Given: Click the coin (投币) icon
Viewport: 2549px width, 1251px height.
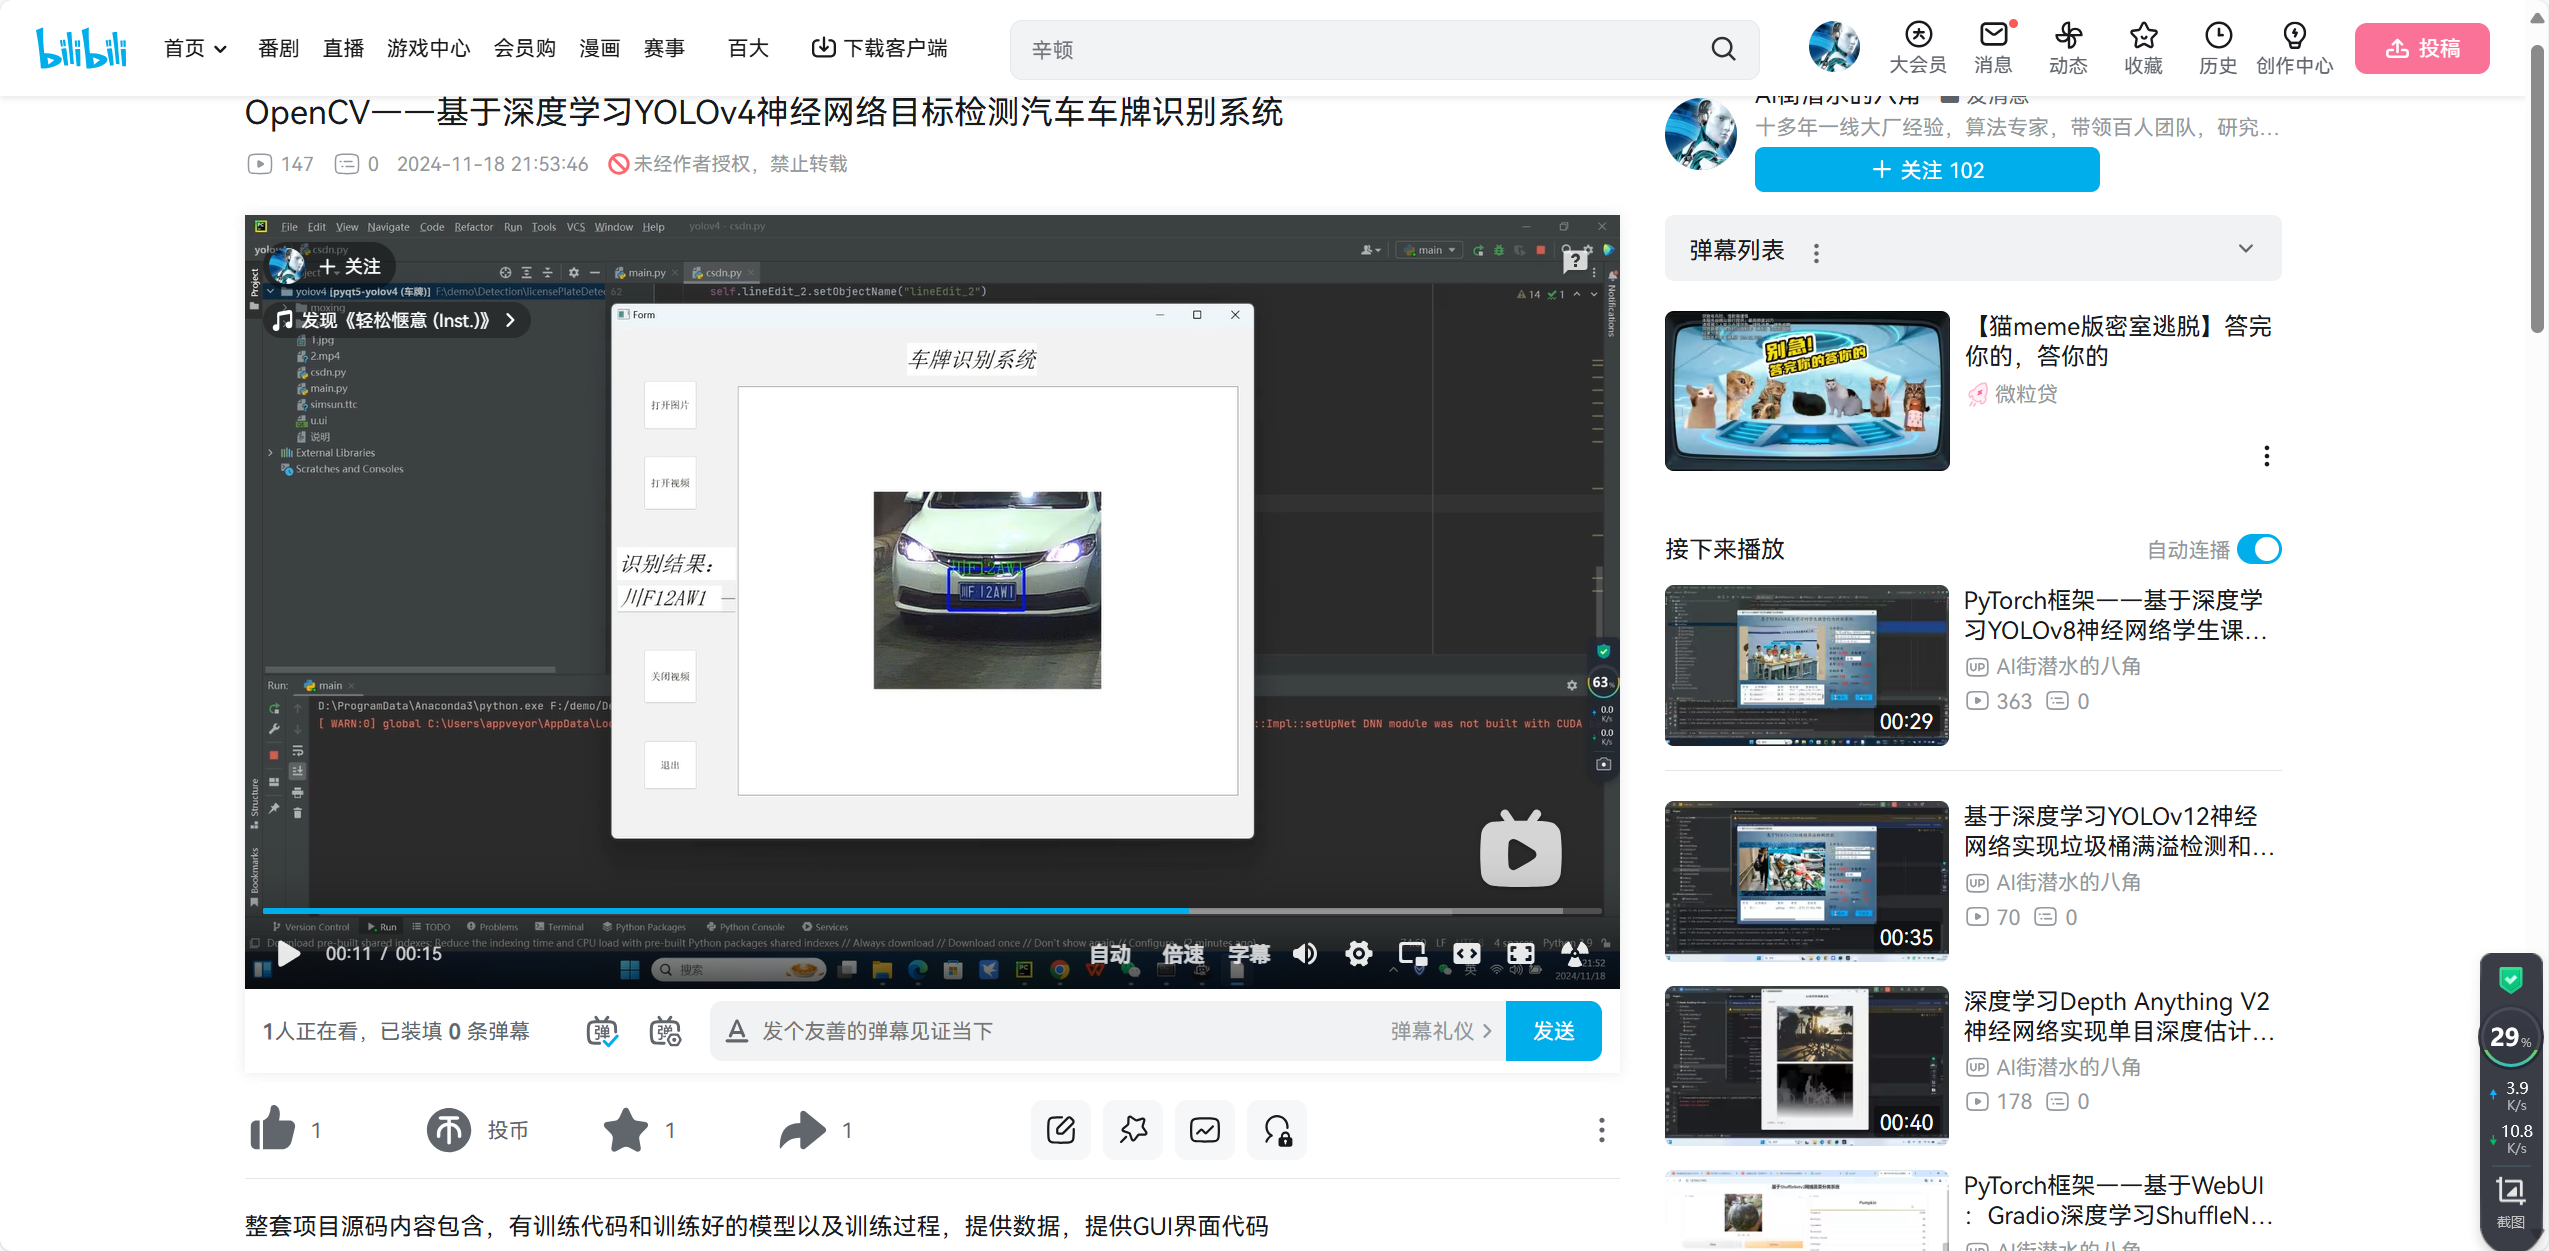Looking at the screenshot, I should coord(449,1130).
